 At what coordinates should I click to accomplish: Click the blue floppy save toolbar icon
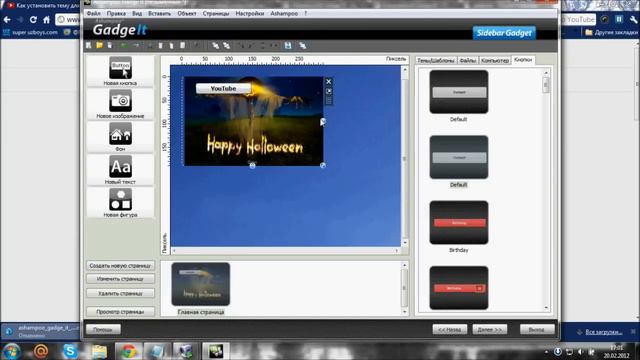coord(288,45)
